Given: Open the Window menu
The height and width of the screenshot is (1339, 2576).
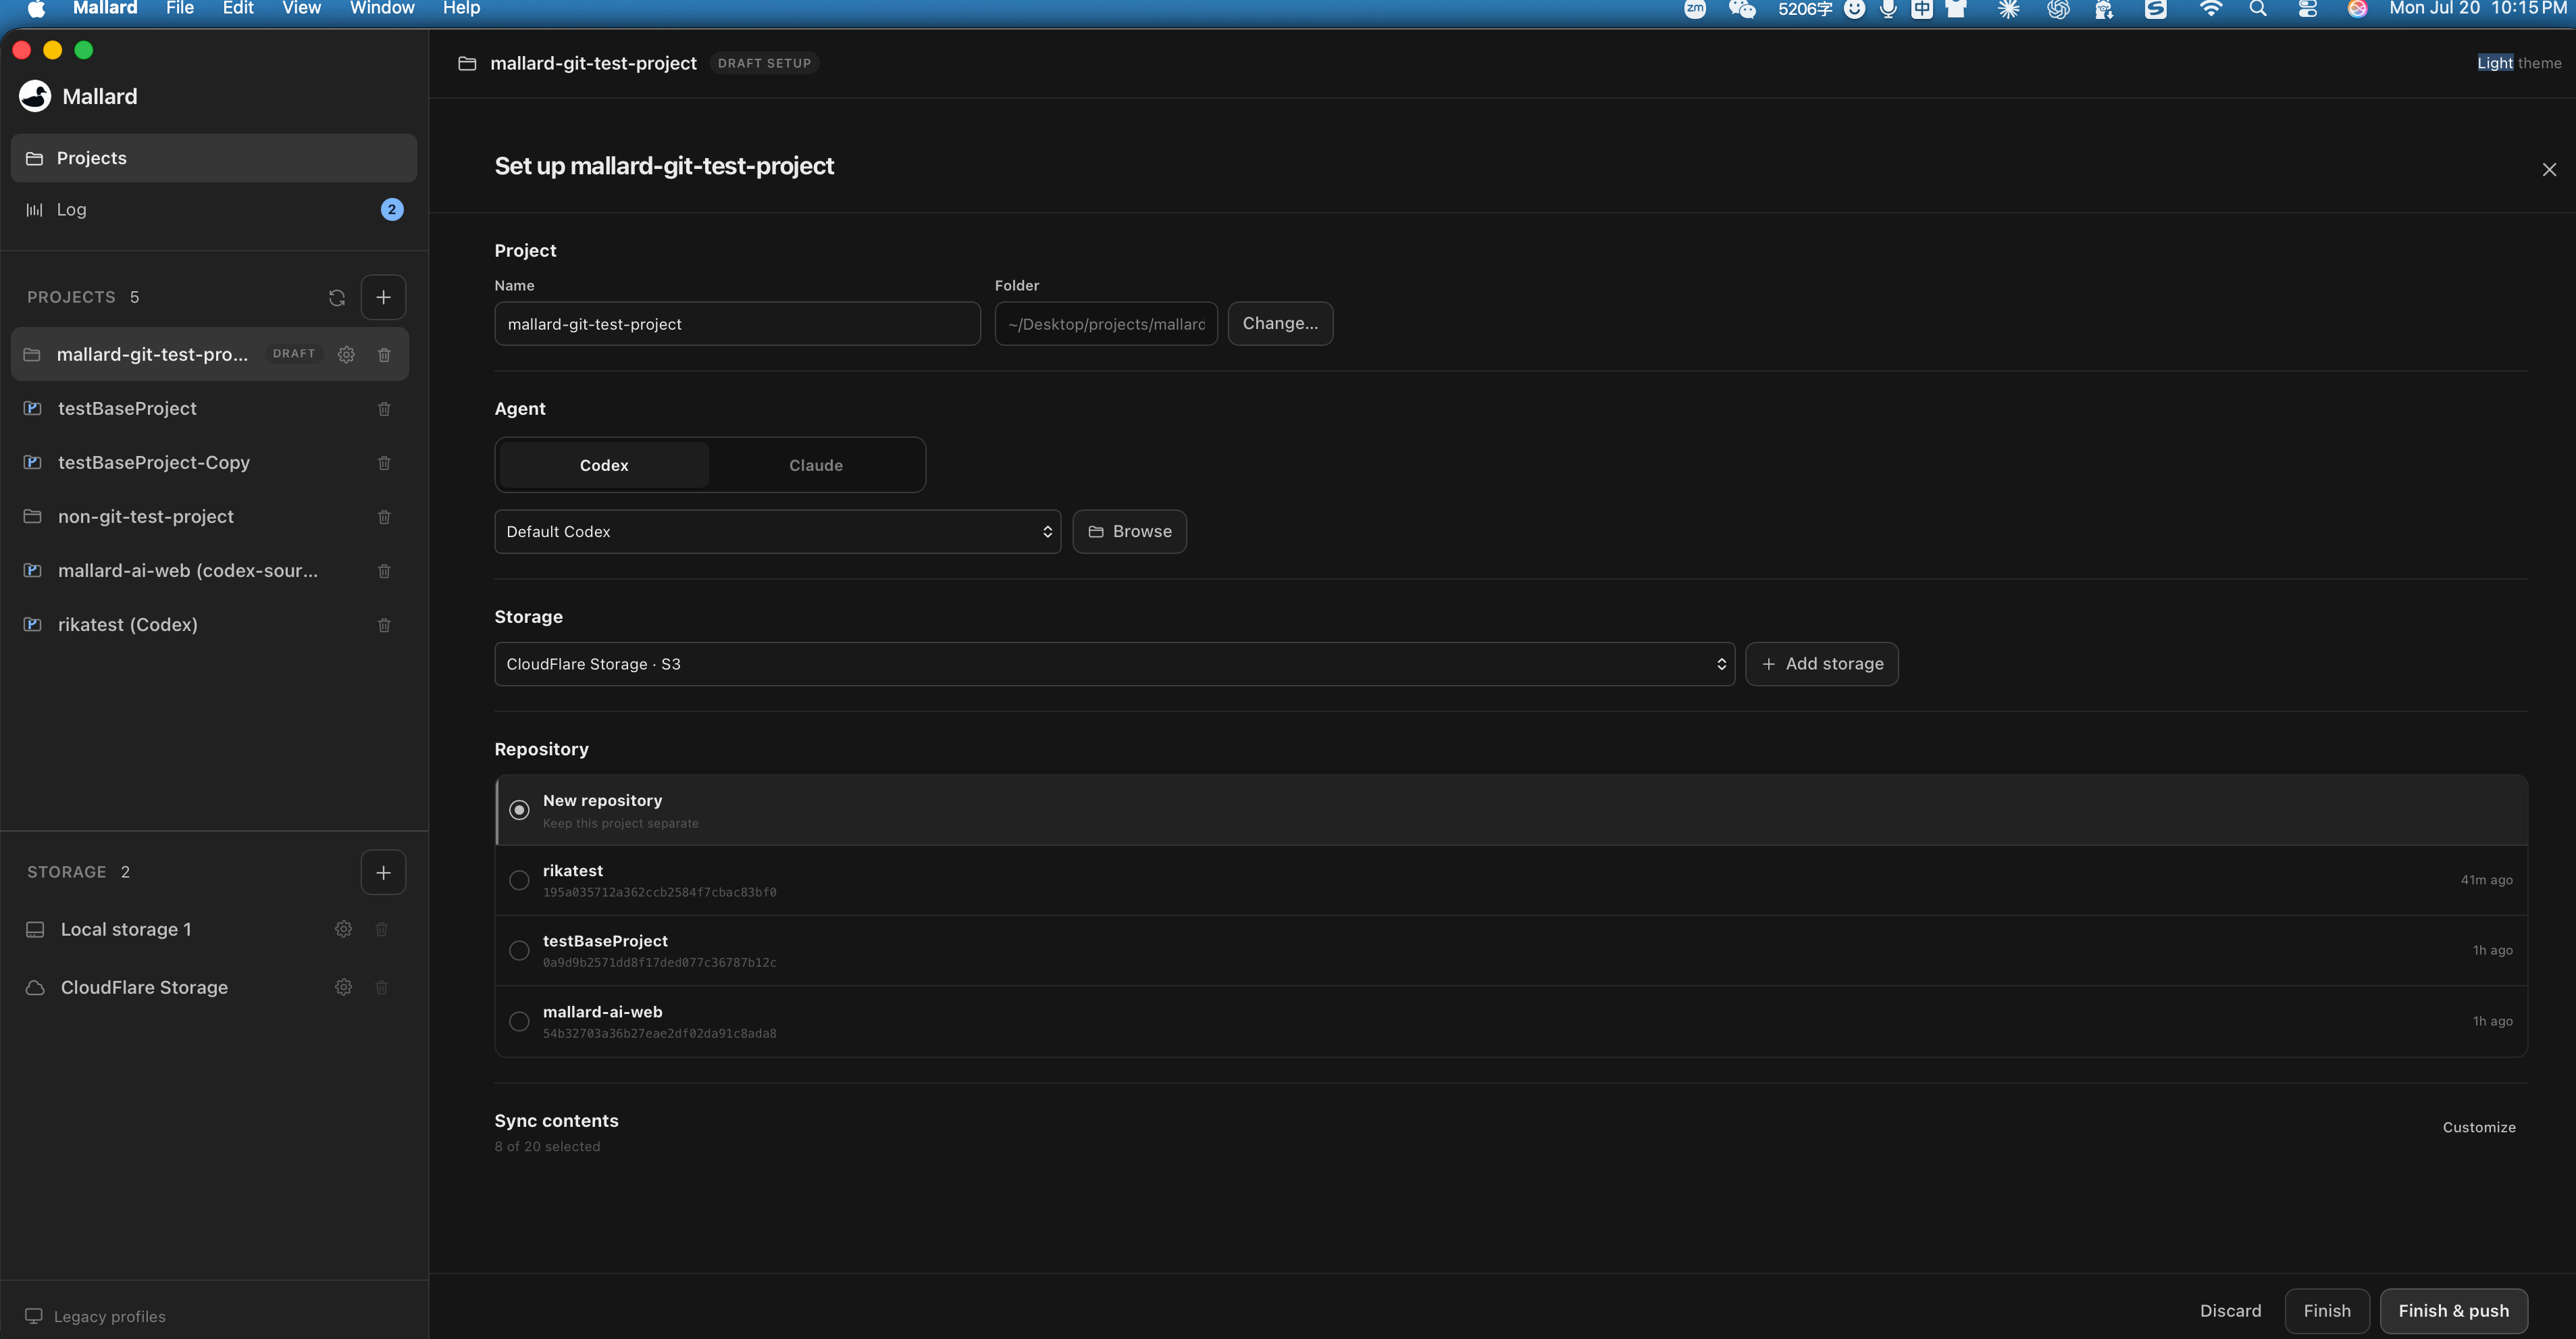Looking at the screenshot, I should [382, 9].
